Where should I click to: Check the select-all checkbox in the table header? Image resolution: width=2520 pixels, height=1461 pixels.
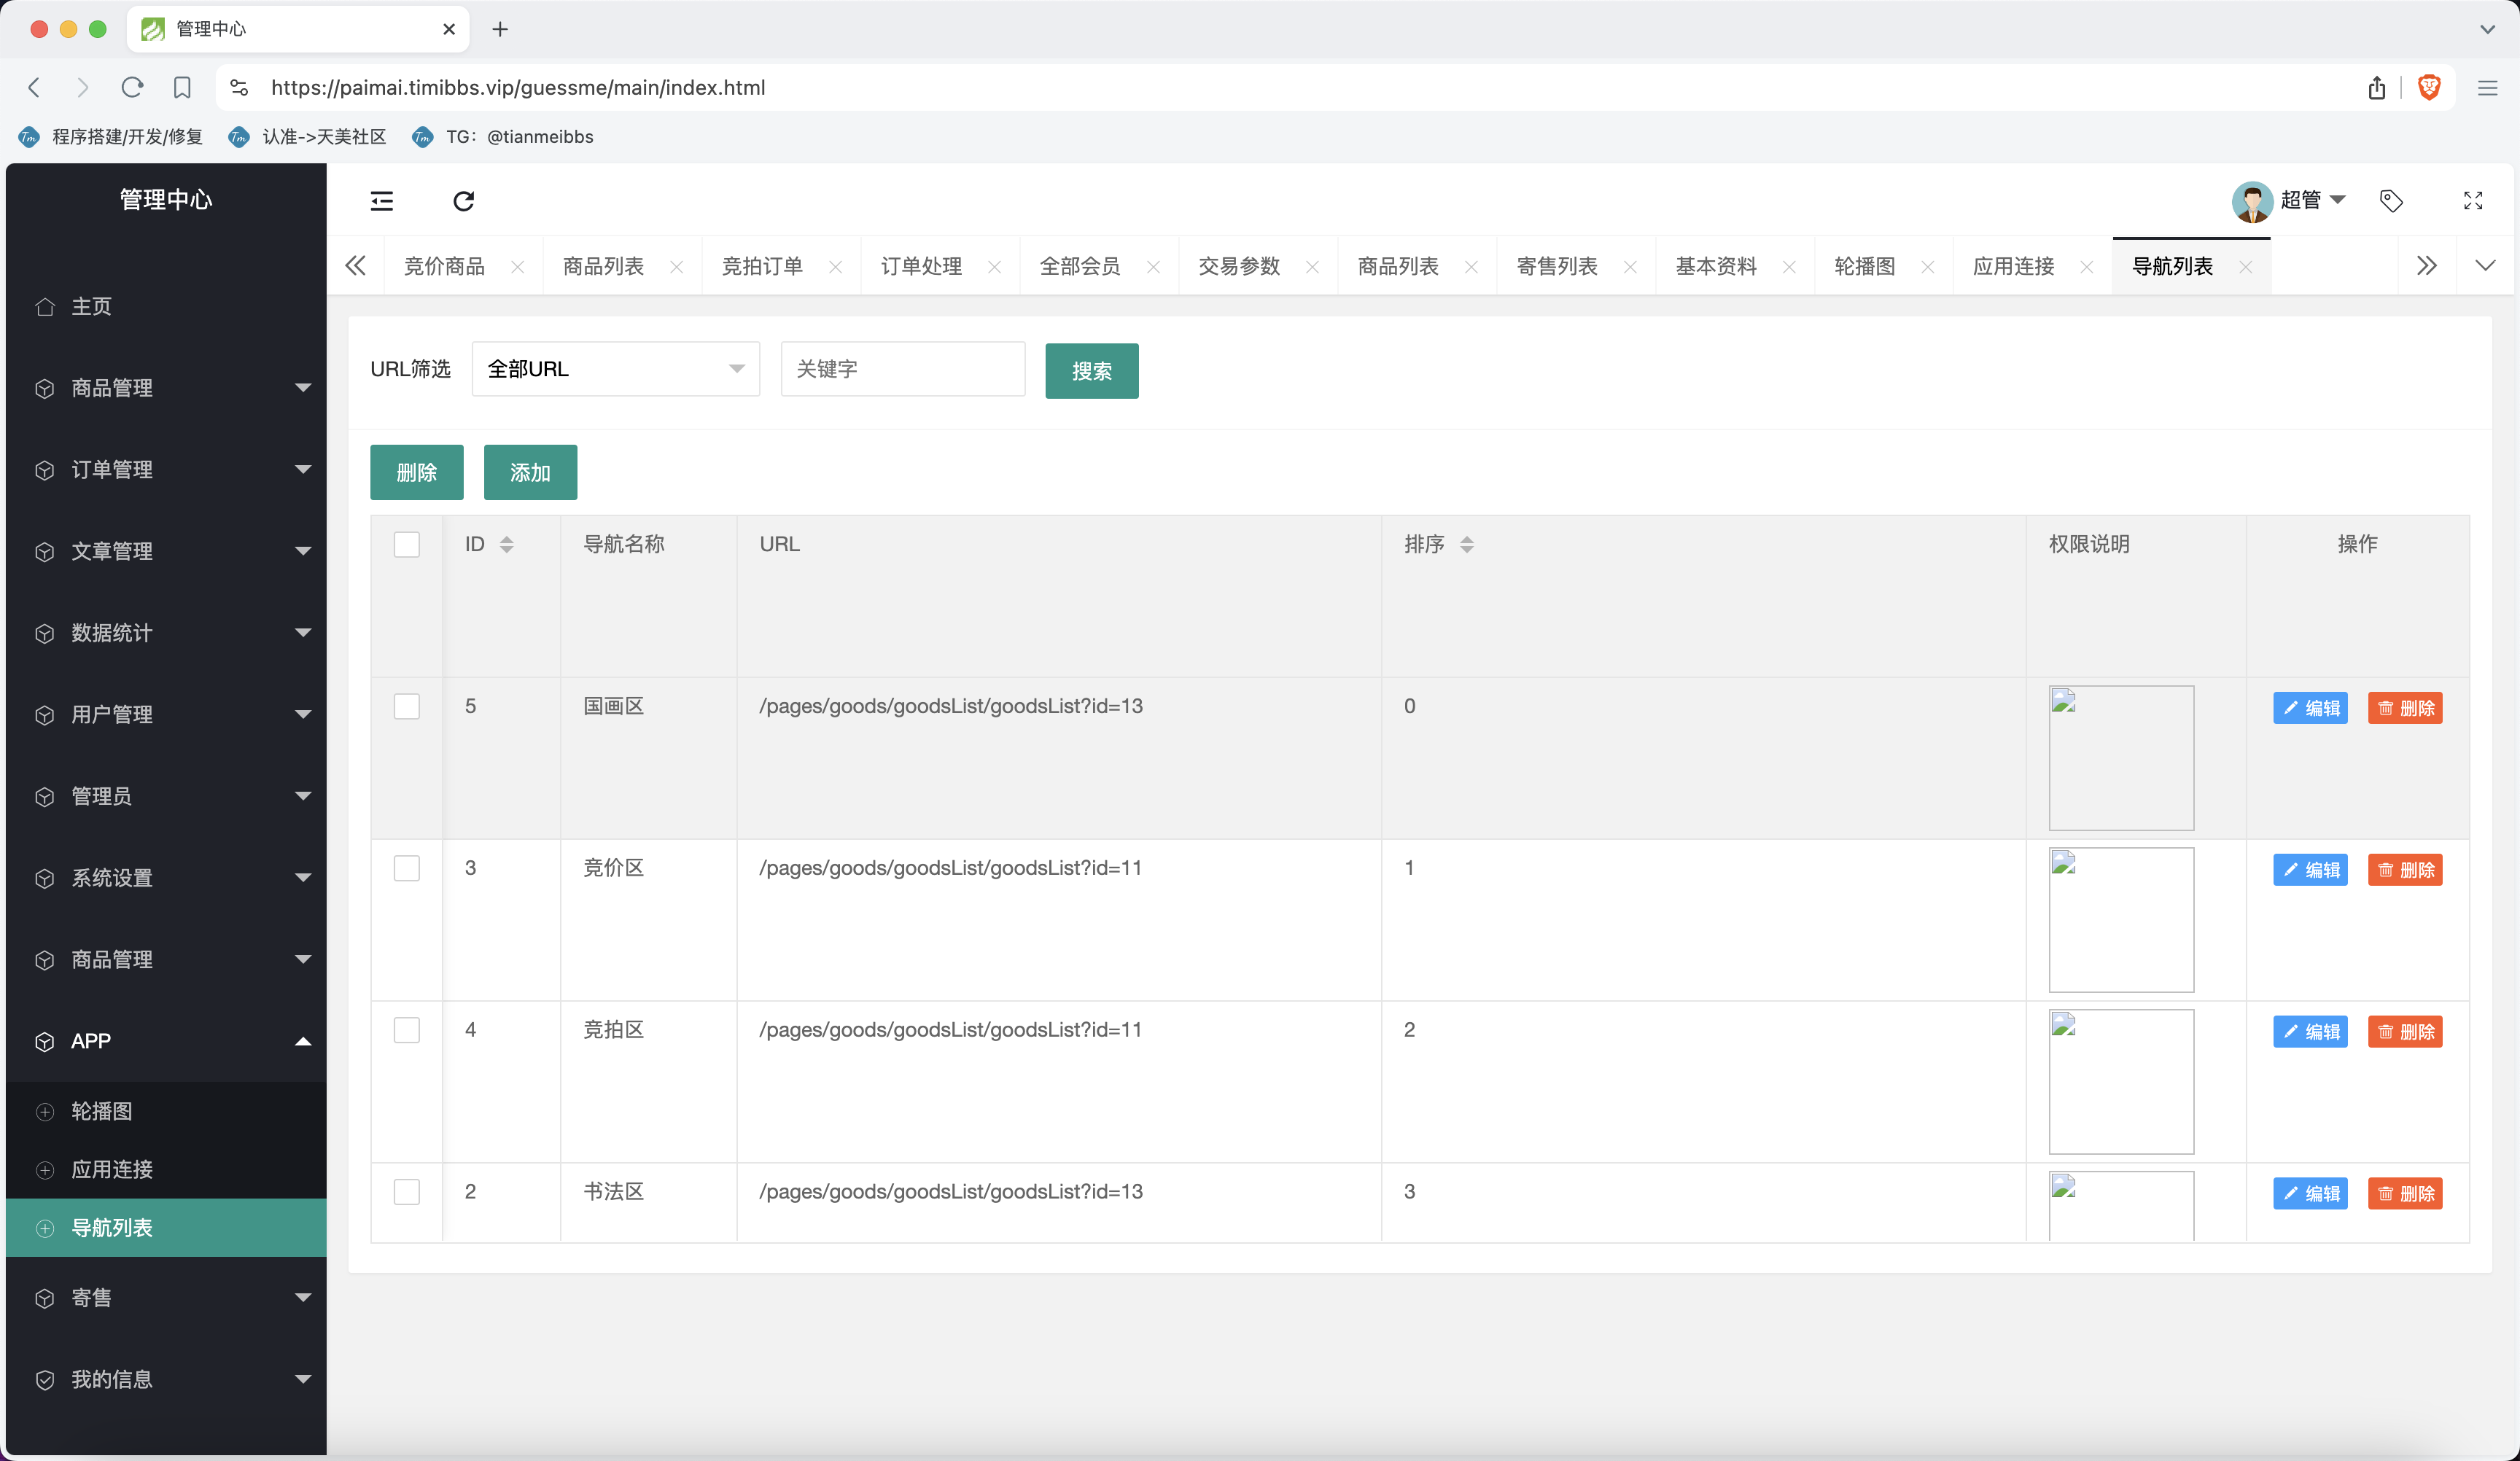[406, 544]
